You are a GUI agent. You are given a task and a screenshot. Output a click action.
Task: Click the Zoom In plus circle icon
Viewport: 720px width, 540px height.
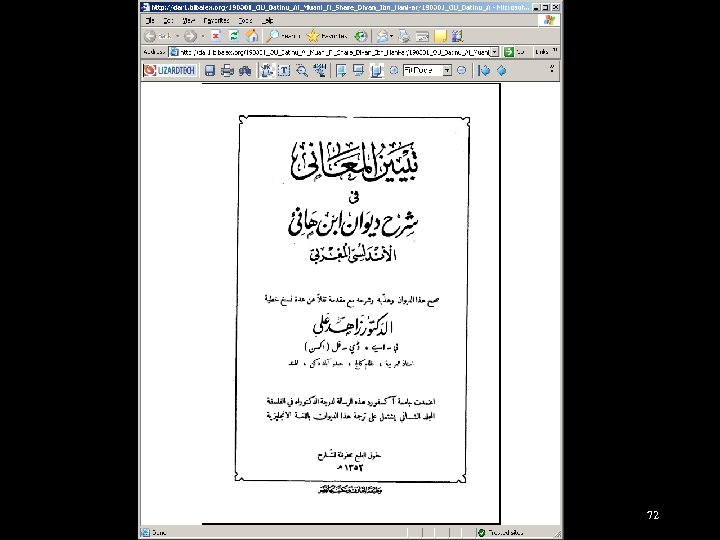[394, 70]
